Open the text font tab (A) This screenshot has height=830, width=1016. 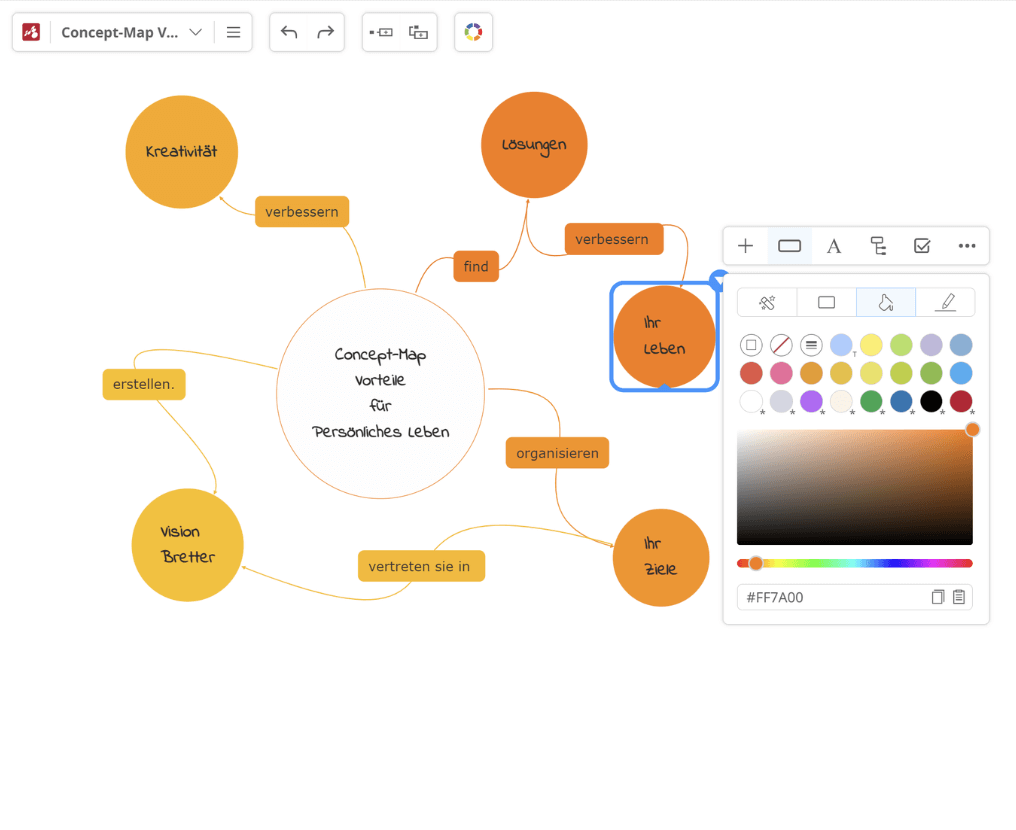click(833, 246)
